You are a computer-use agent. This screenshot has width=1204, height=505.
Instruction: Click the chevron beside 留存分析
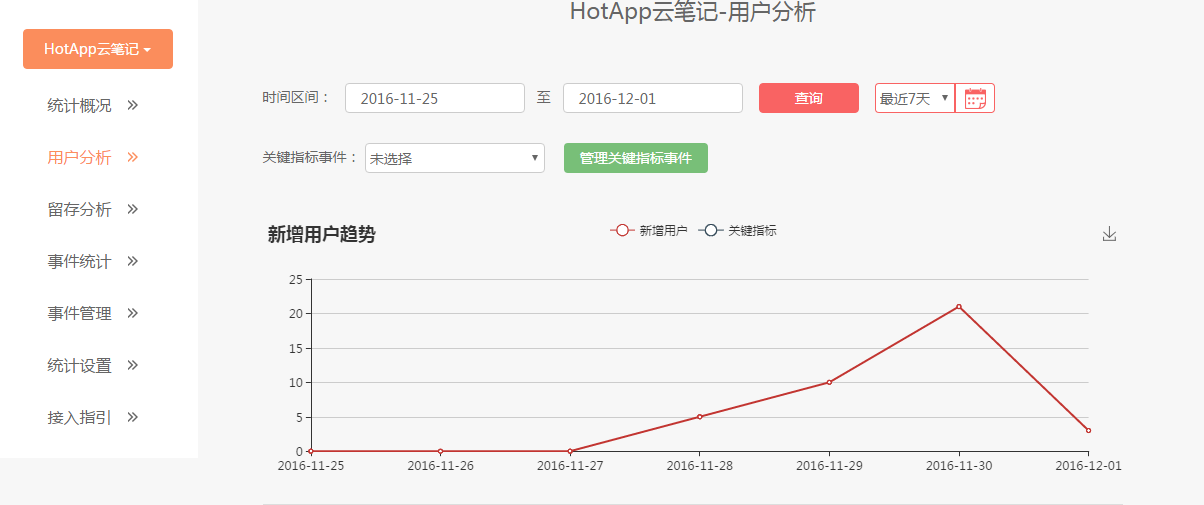tap(132, 209)
